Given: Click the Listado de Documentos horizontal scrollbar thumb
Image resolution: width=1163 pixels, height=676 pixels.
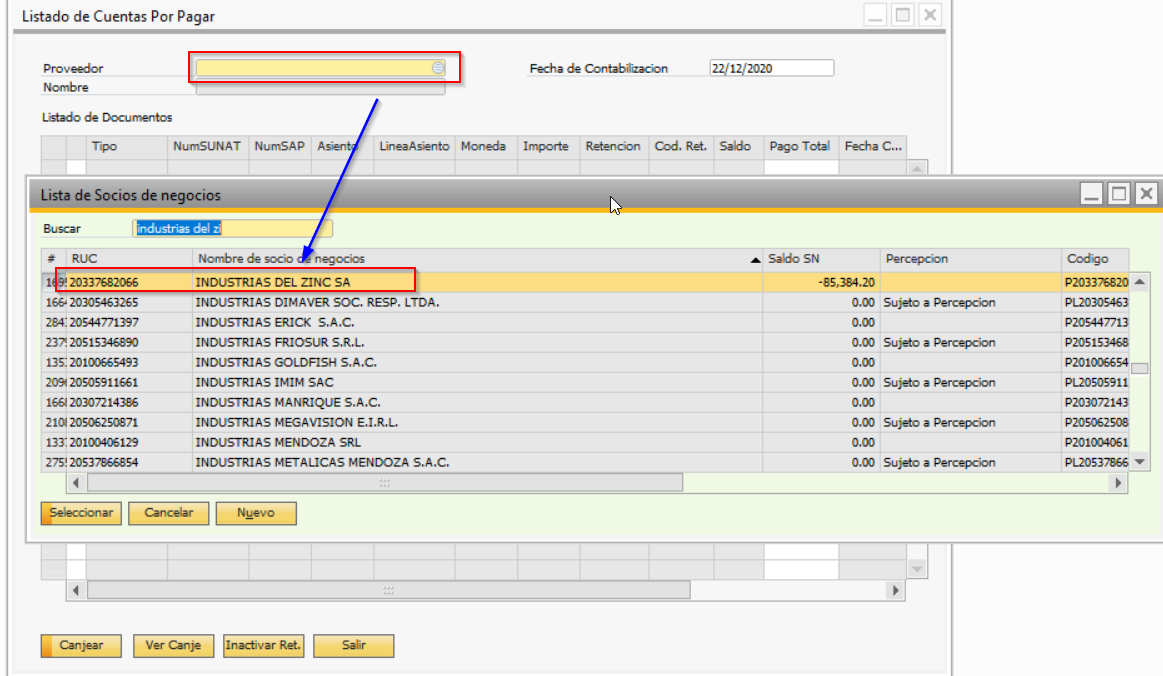Looking at the screenshot, I should 389,591.
